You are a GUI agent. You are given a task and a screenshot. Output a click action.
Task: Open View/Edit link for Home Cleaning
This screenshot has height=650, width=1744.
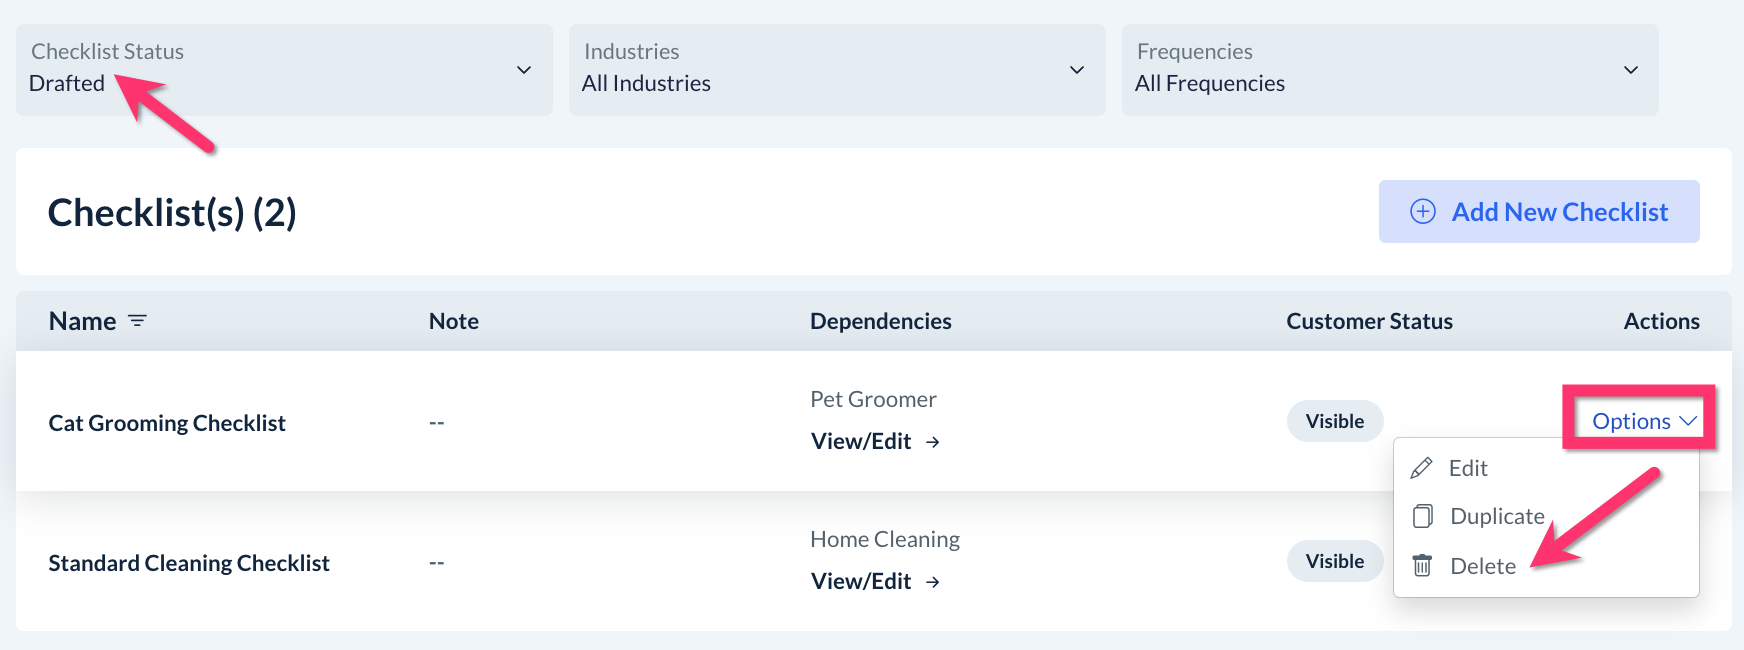point(861,582)
